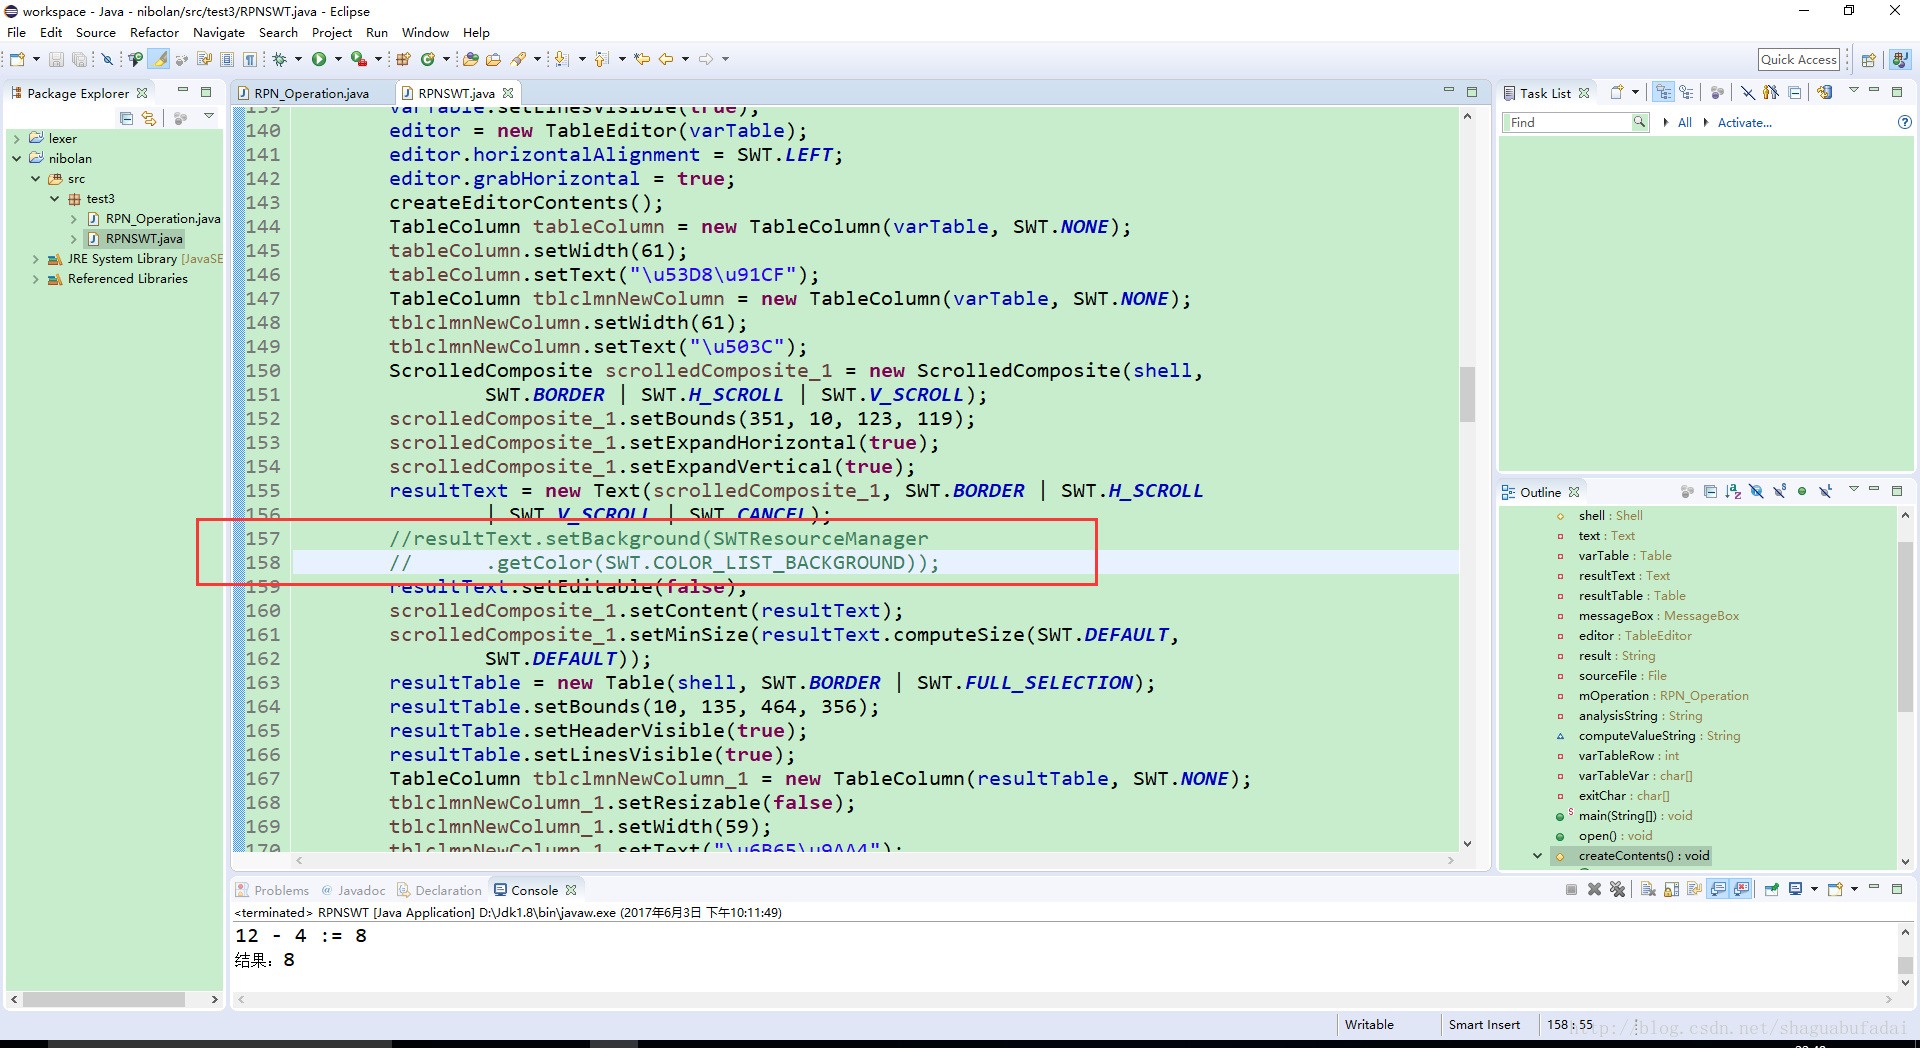The image size is (1920, 1048).
Task: Switch to the Declaration tab
Action: coord(439,890)
